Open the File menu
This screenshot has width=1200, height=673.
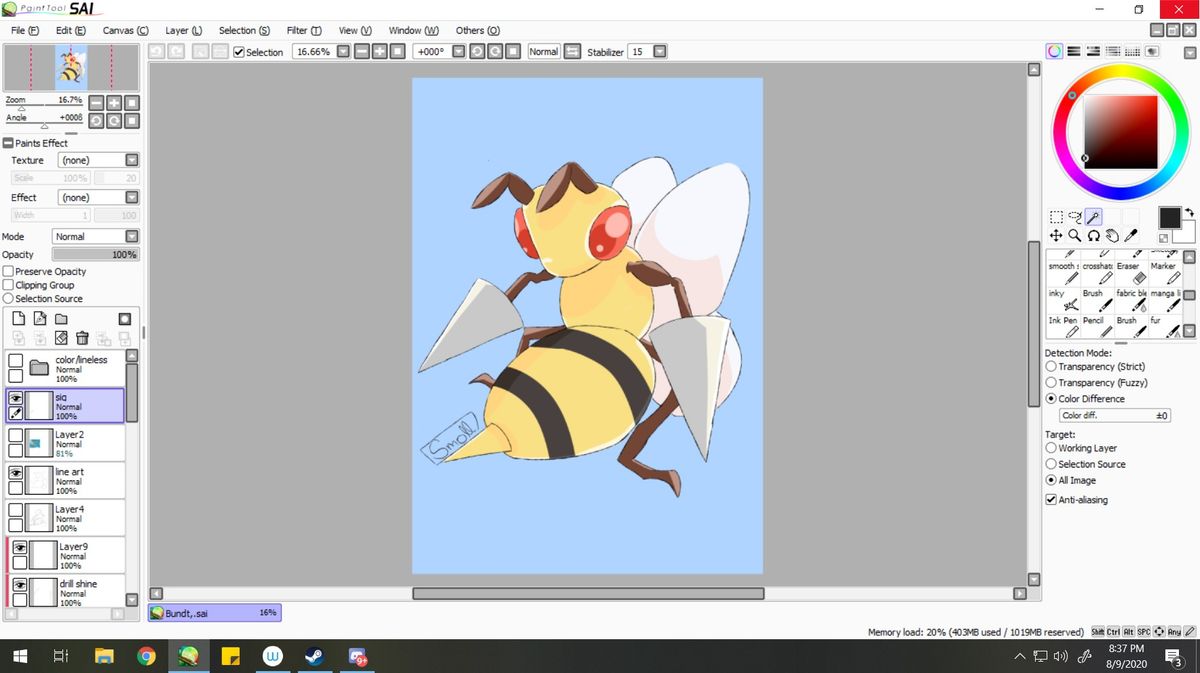24,30
